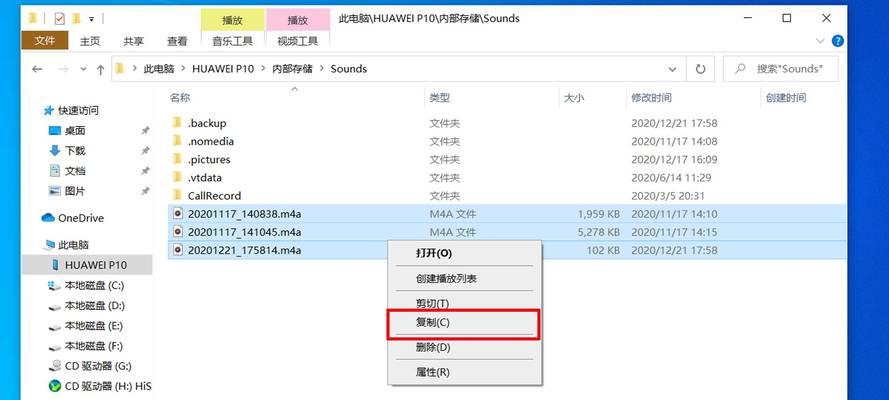
Task: Open the Customize Quick Access Toolbar dropdown
Action: [x=91, y=19]
